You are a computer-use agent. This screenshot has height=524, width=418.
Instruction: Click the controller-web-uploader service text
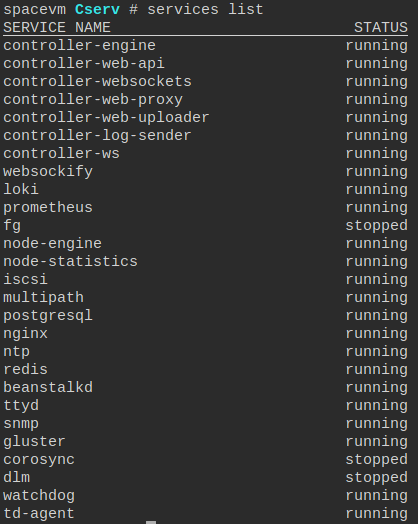[106, 118]
